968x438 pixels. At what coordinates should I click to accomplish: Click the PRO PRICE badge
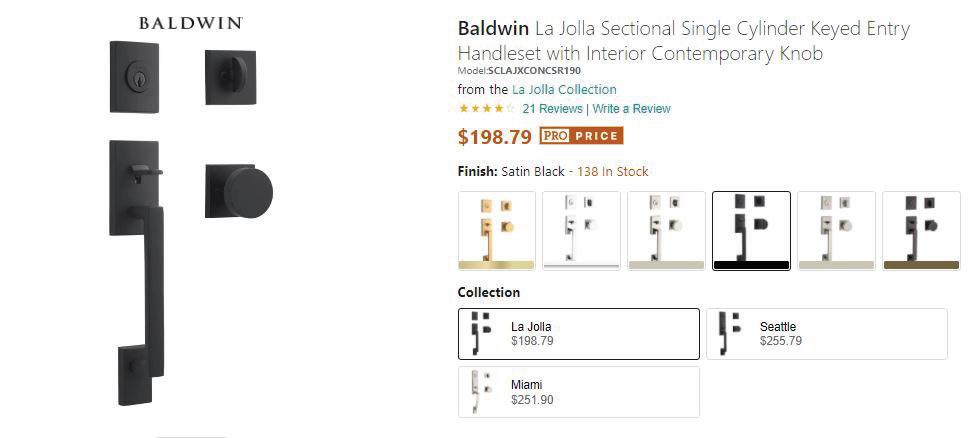[x=582, y=135]
